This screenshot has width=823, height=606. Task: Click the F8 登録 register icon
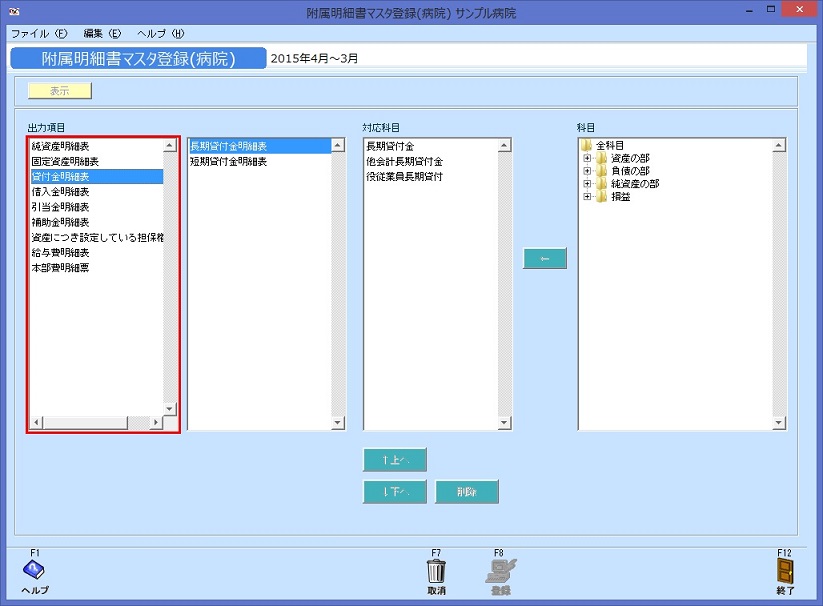pyautogui.click(x=501, y=568)
